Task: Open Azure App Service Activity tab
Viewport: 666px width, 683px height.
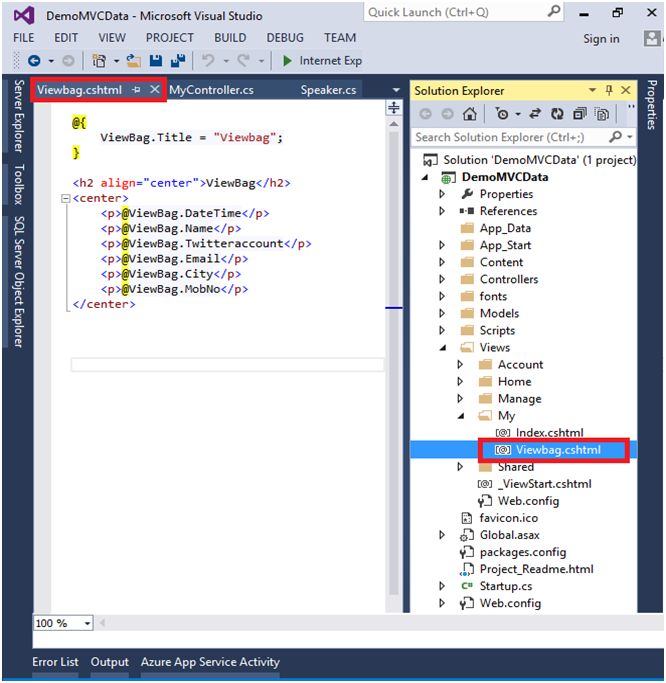Action: click(x=210, y=662)
